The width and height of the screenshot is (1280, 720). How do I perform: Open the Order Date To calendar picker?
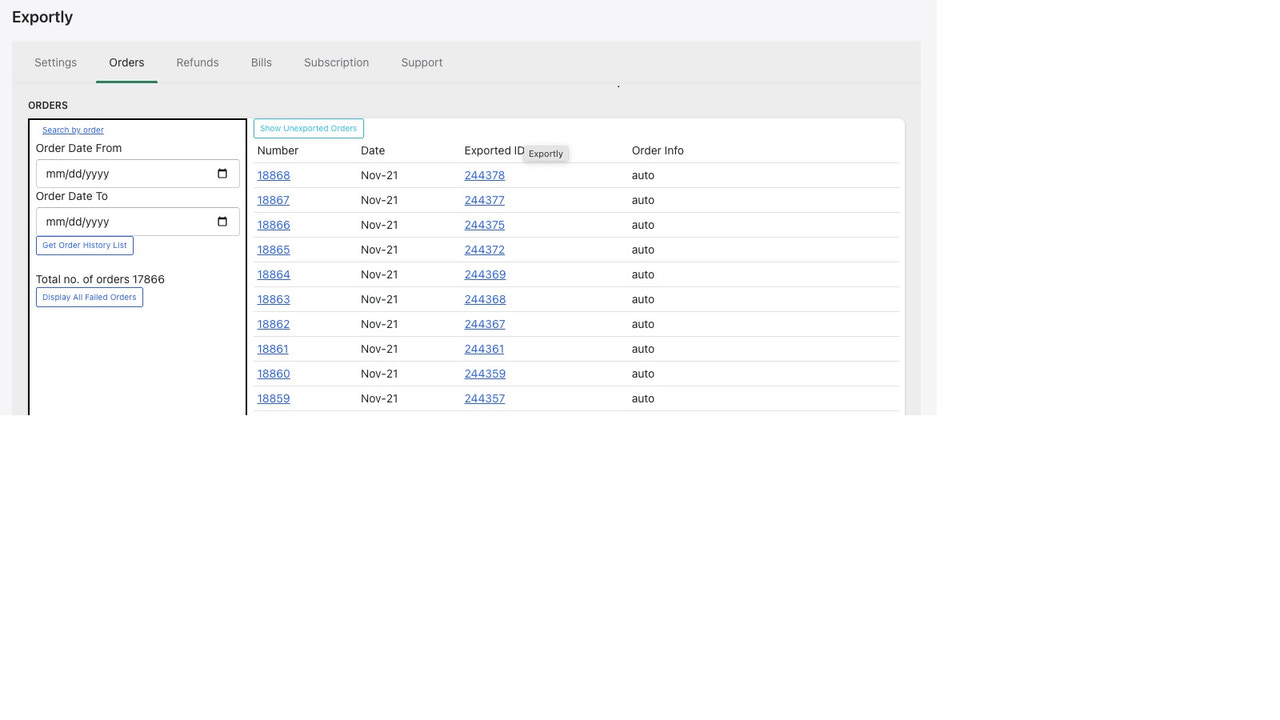click(221, 221)
